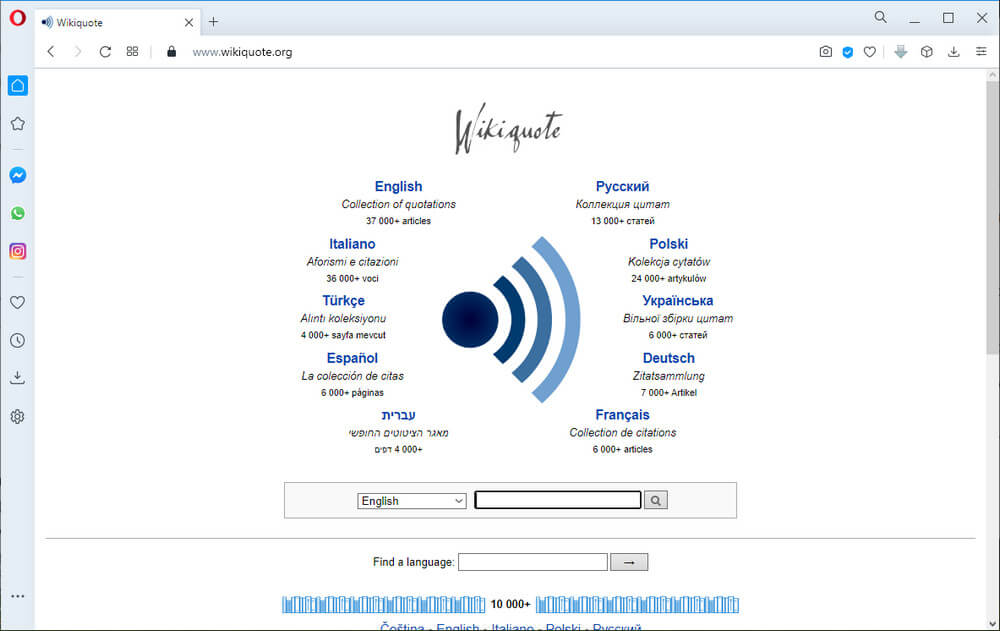The image size is (1000, 631).
Task: Click the "Aforismi e citazioni" tagline
Action: coord(352,262)
